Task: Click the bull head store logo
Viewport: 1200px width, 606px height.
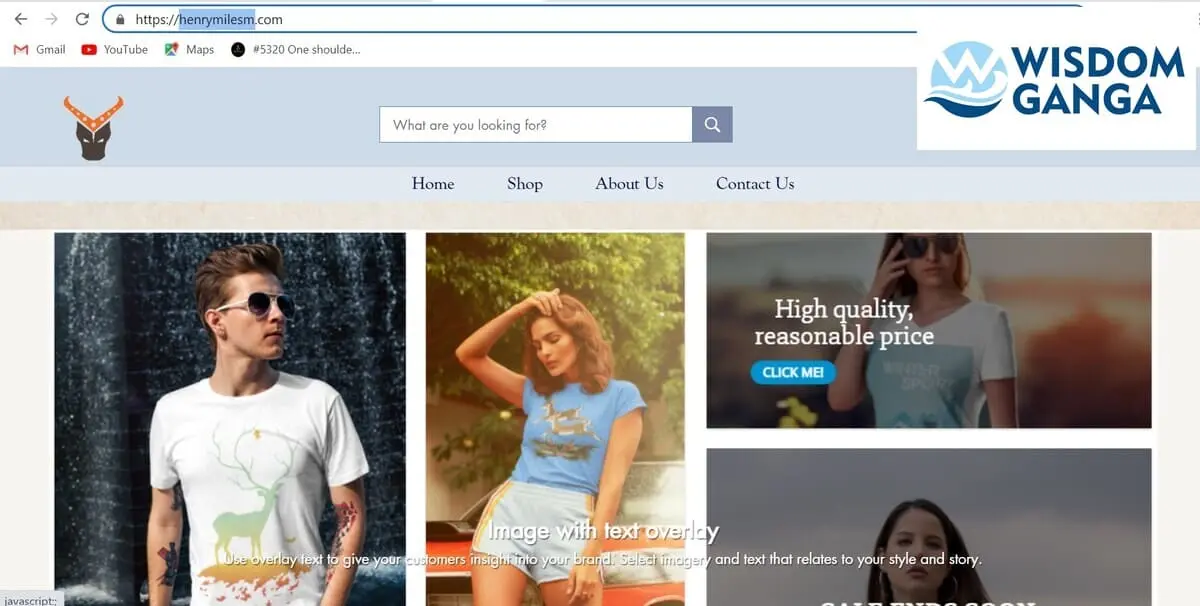Action: click(93, 128)
